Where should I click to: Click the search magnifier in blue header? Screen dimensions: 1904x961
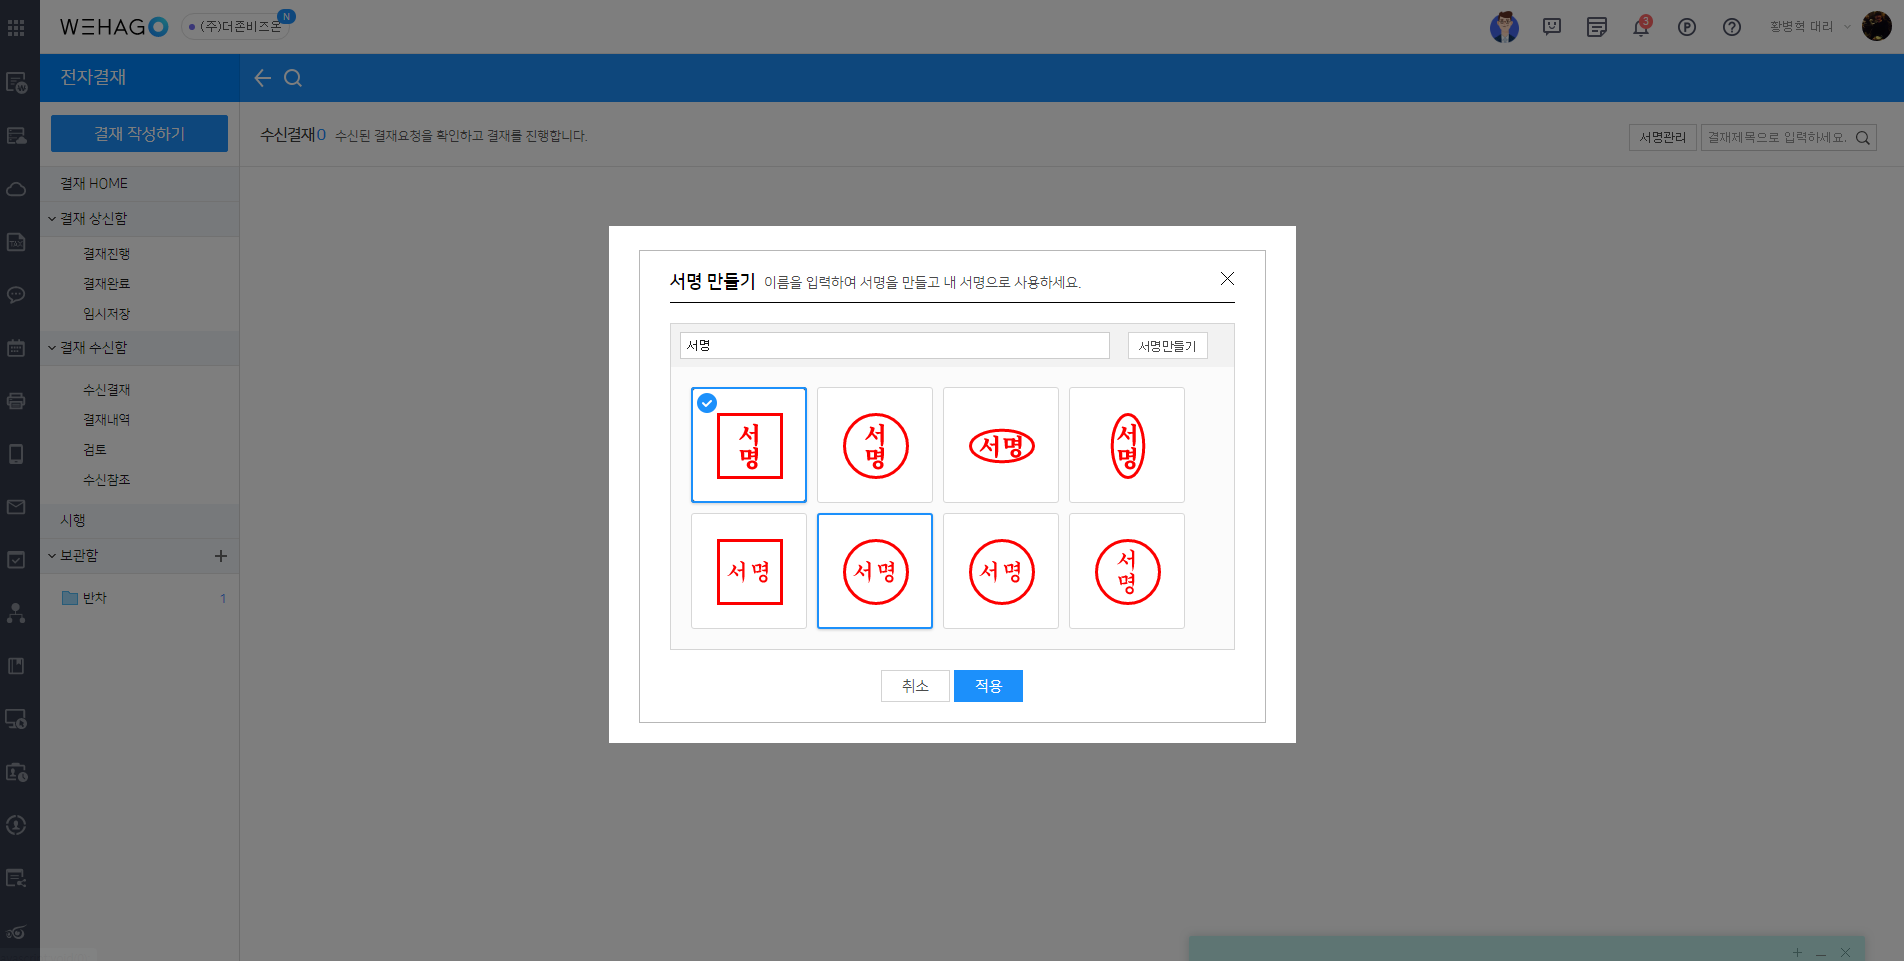click(293, 78)
